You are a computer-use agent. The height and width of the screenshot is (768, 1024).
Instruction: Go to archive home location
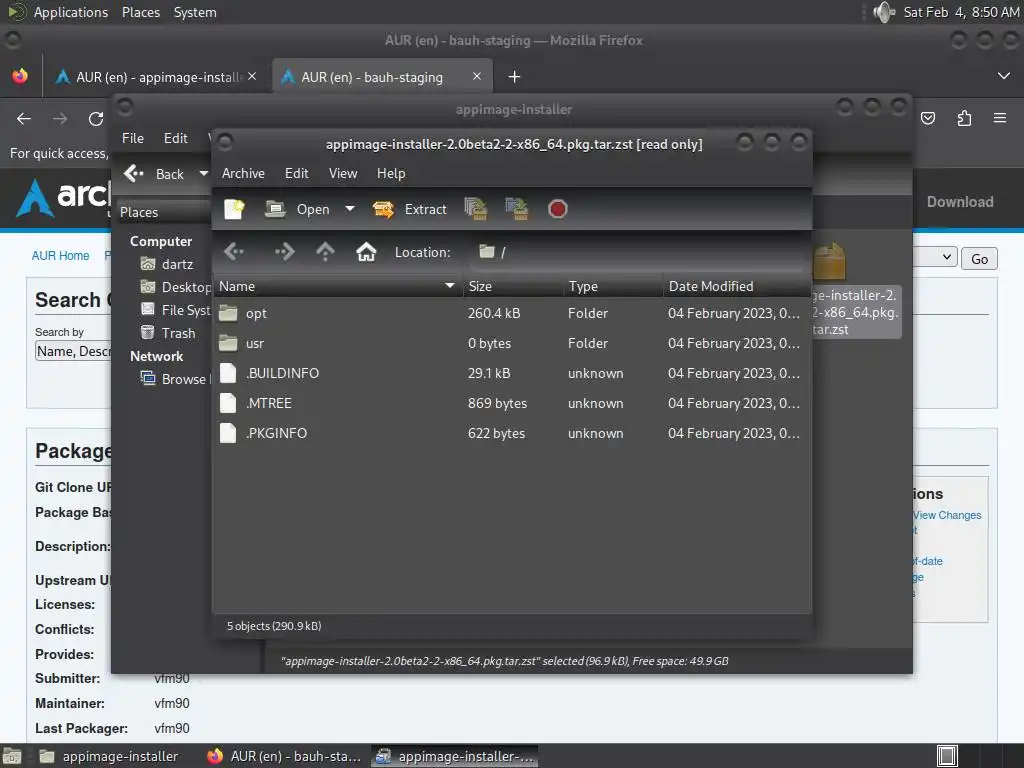point(366,251)
